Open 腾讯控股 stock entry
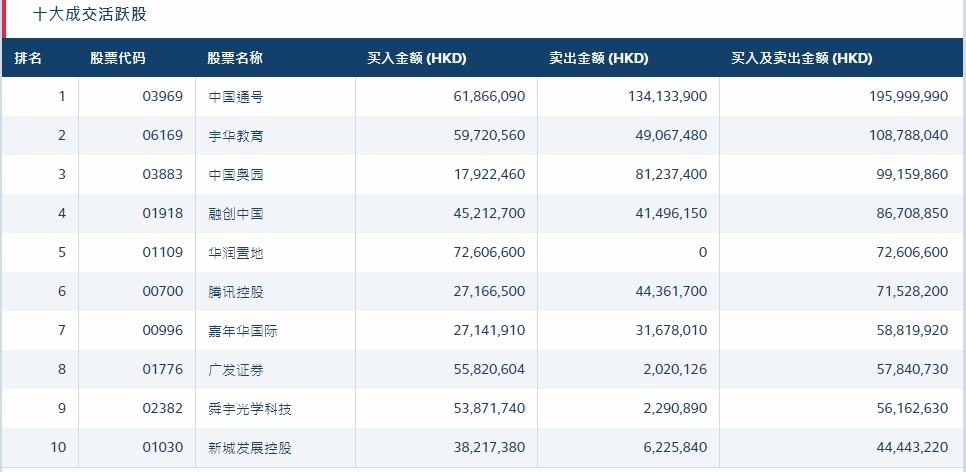Viewport: 966px width, 472px height. point(236,291)
